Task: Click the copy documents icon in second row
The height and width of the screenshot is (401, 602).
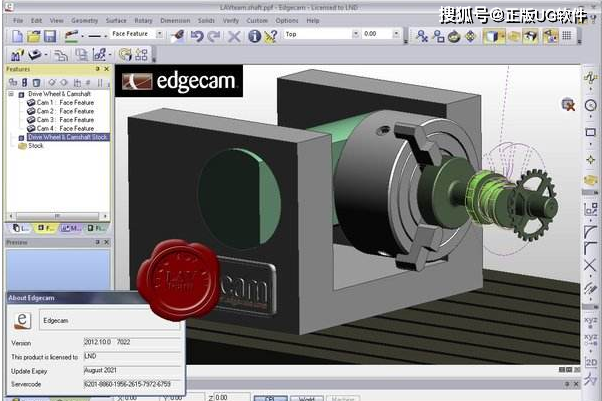Action: tap(81, 55)
